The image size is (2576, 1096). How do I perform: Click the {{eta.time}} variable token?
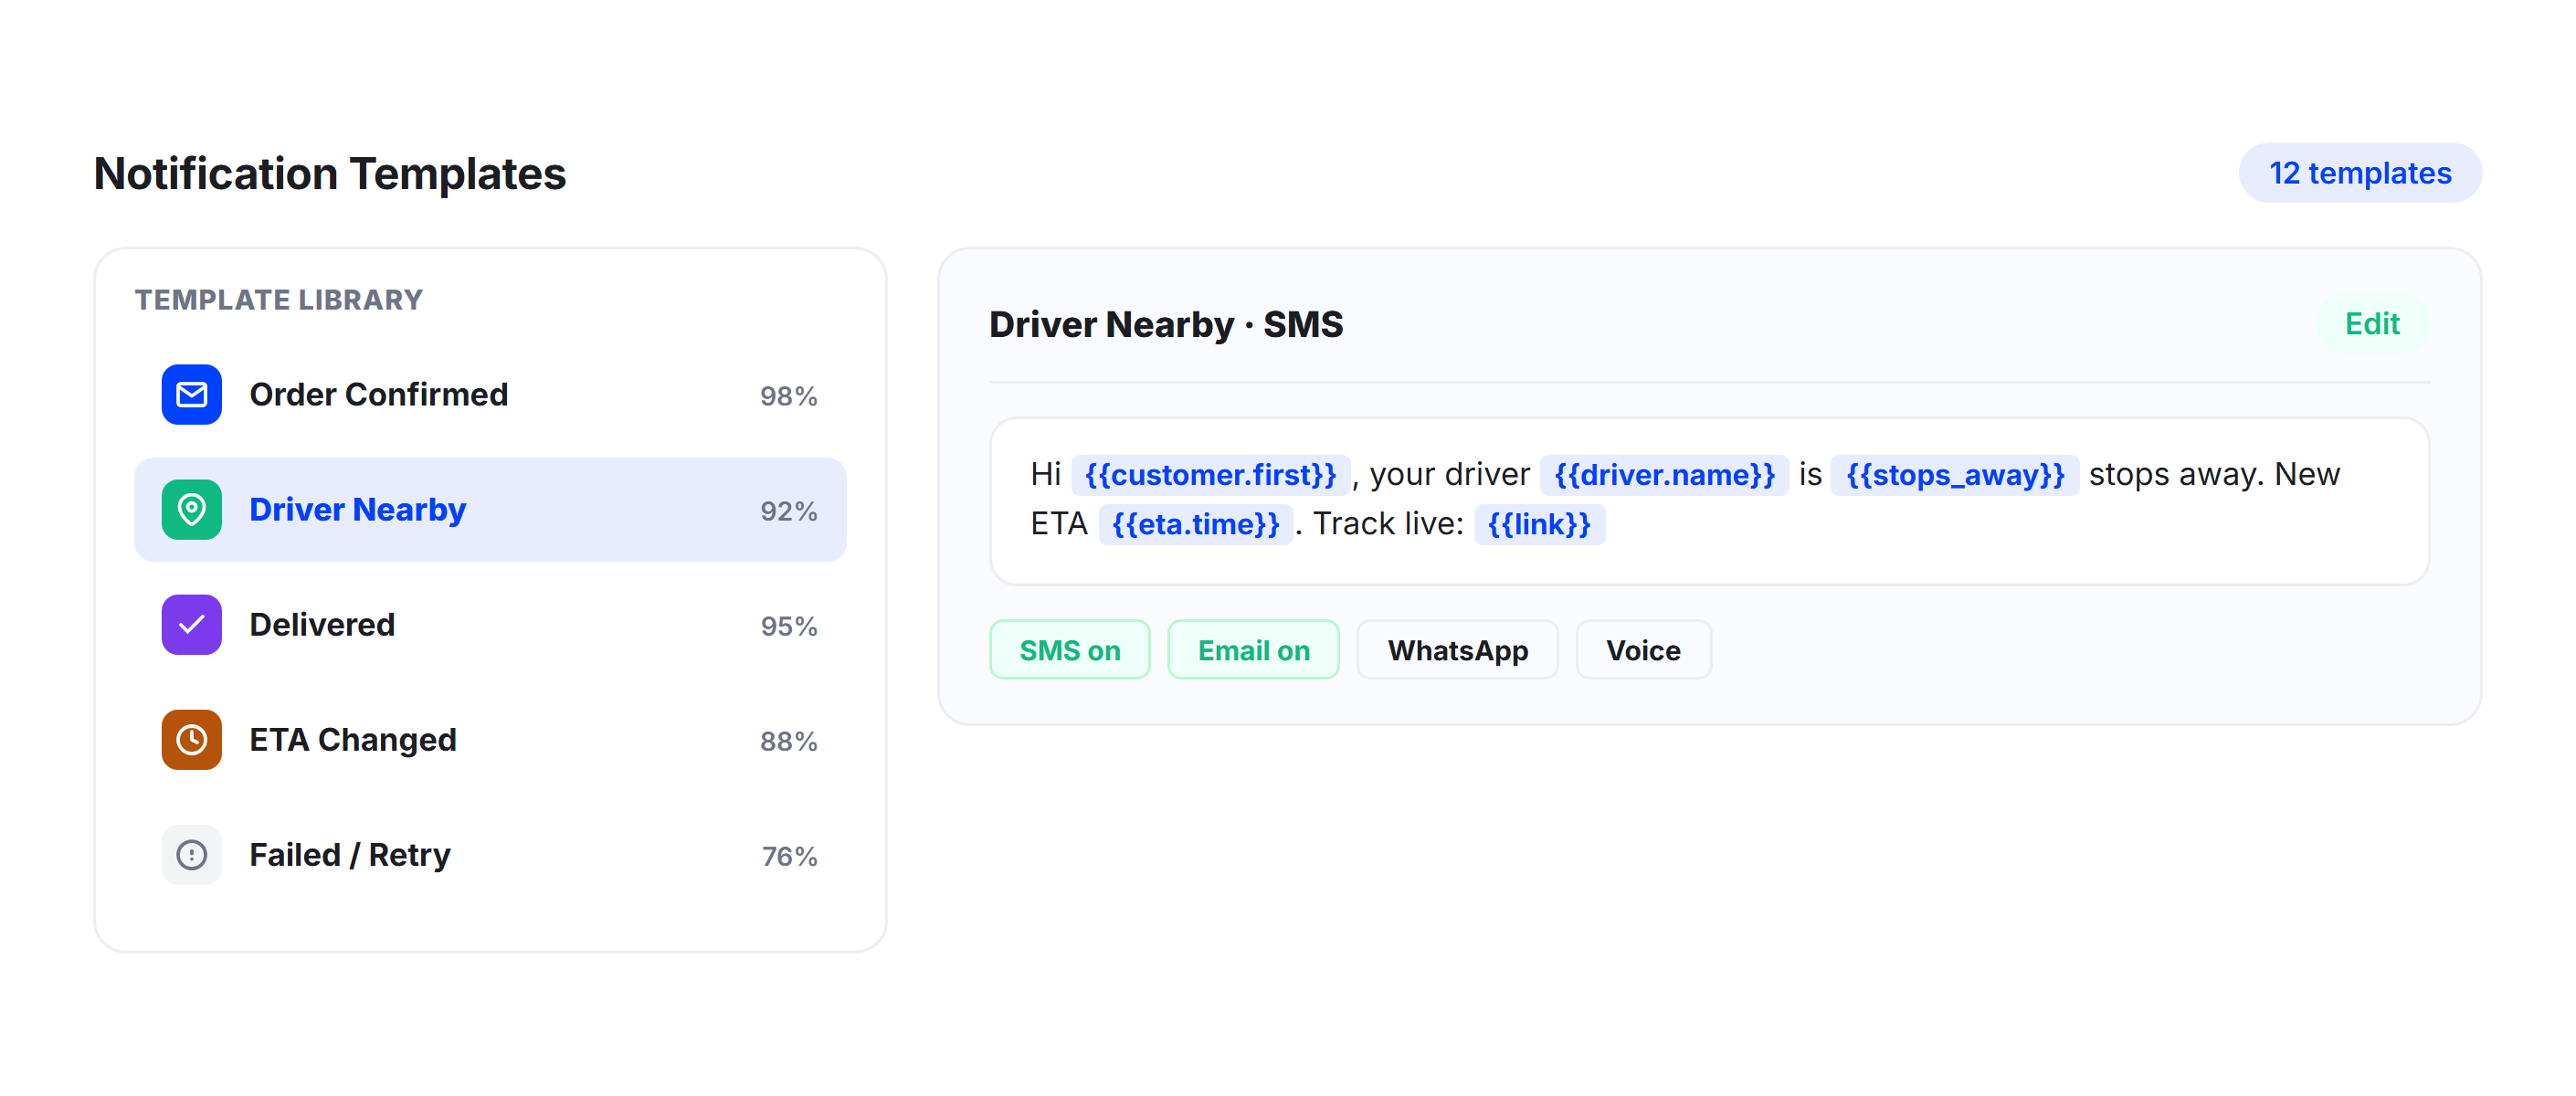(x=1195, y=524)
